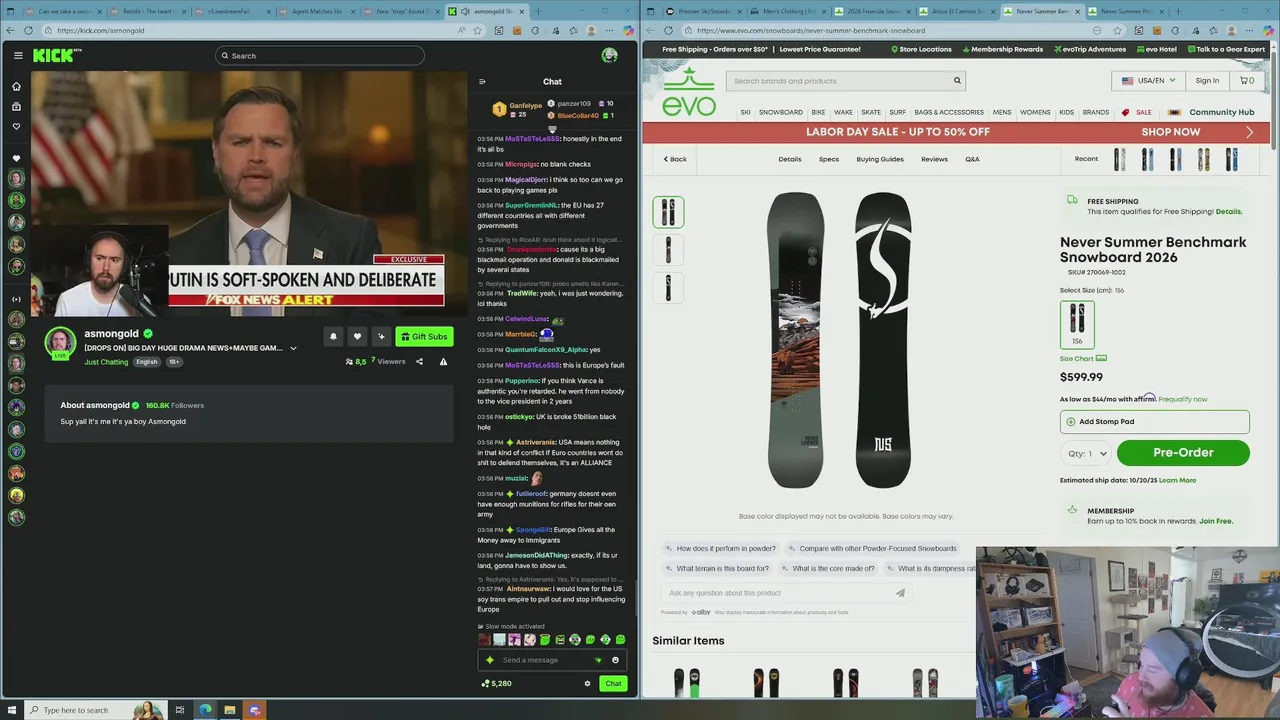1280x720 pixels.
Task: Open the Size Chart link
Action: (x=1083, y=358)
